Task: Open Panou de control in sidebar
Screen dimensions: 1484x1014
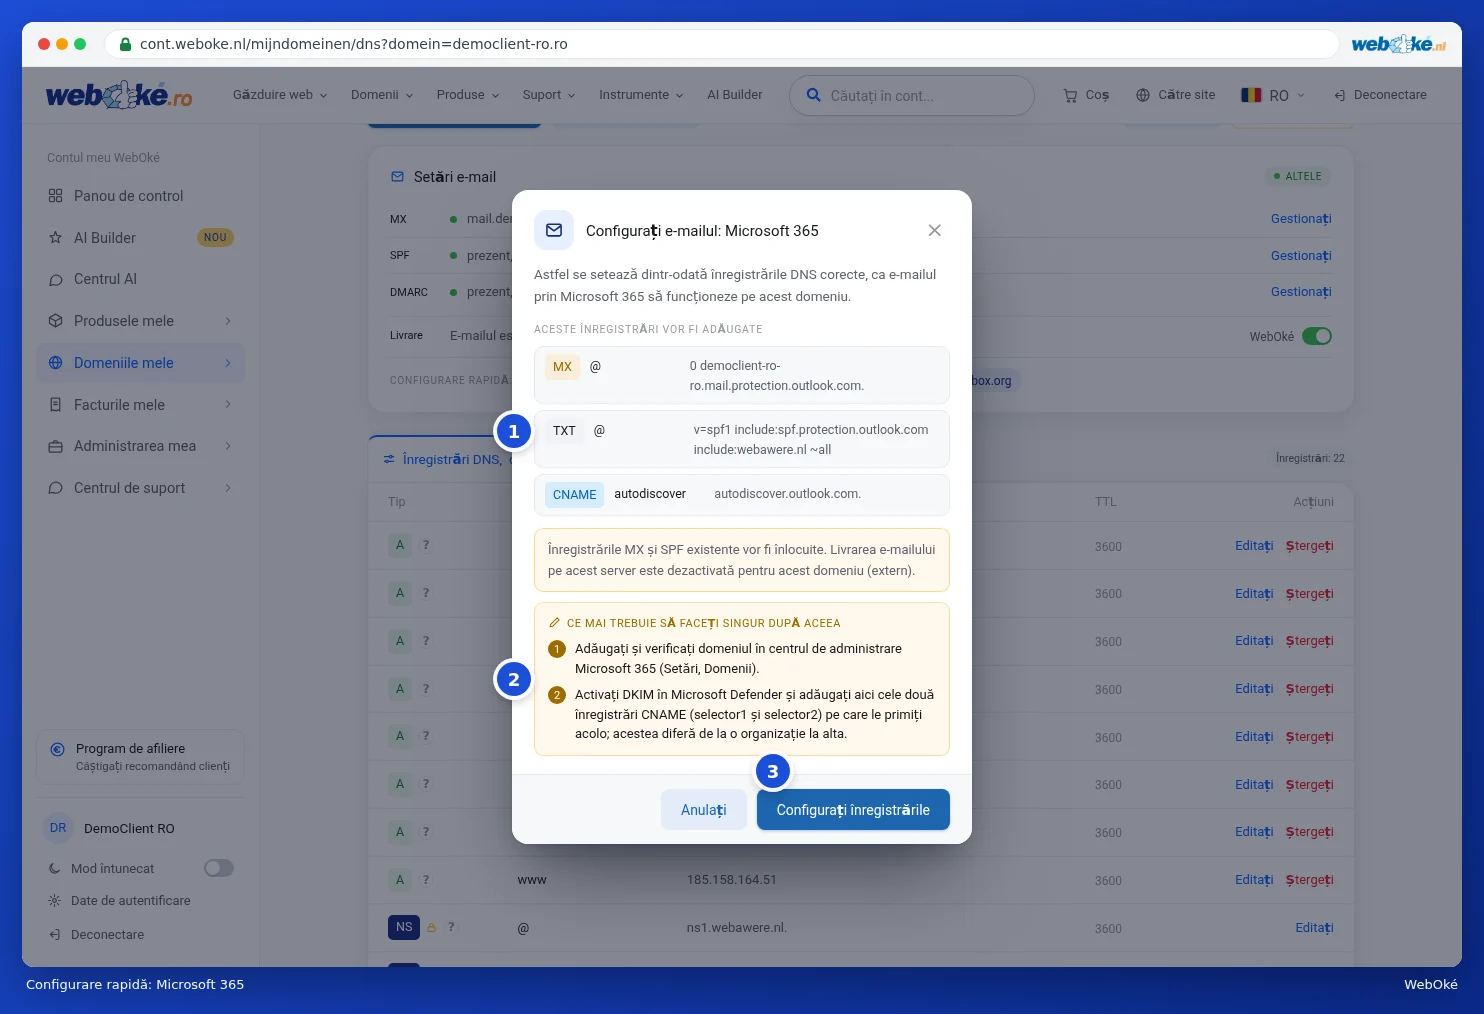Action: 140,196
